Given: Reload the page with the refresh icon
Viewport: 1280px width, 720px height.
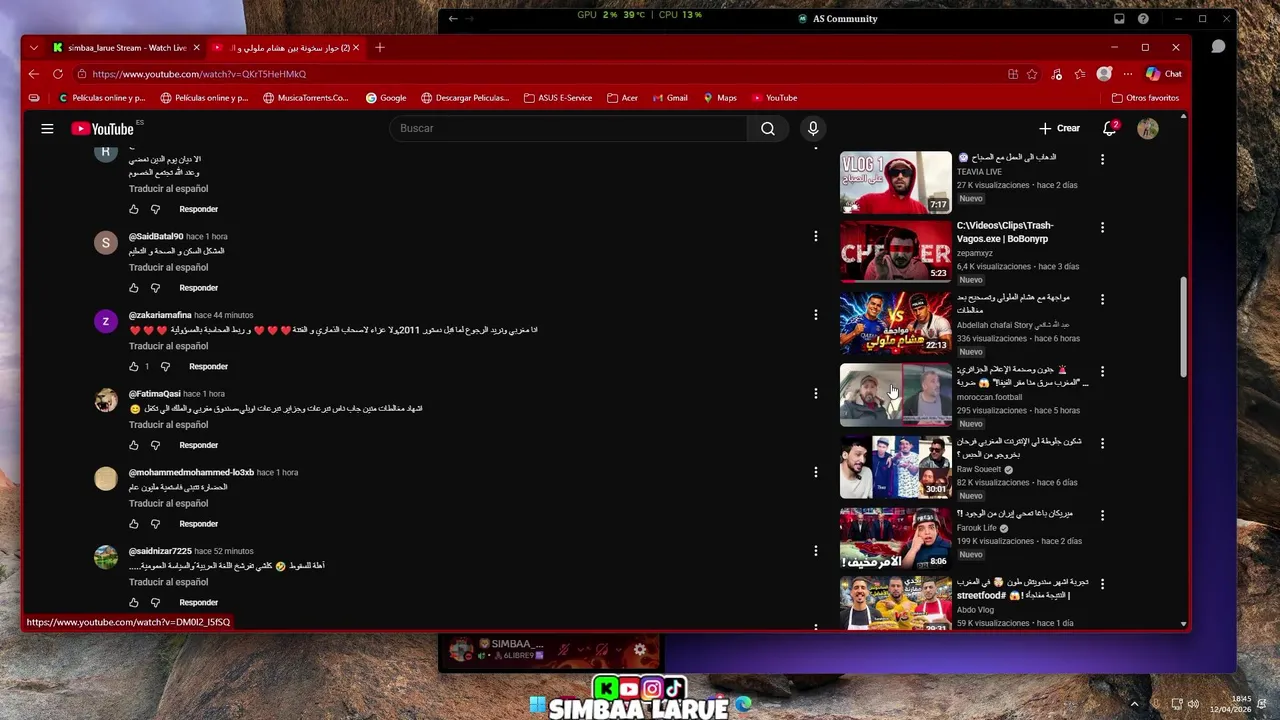Looking at the screenshot, I should 58,74.
